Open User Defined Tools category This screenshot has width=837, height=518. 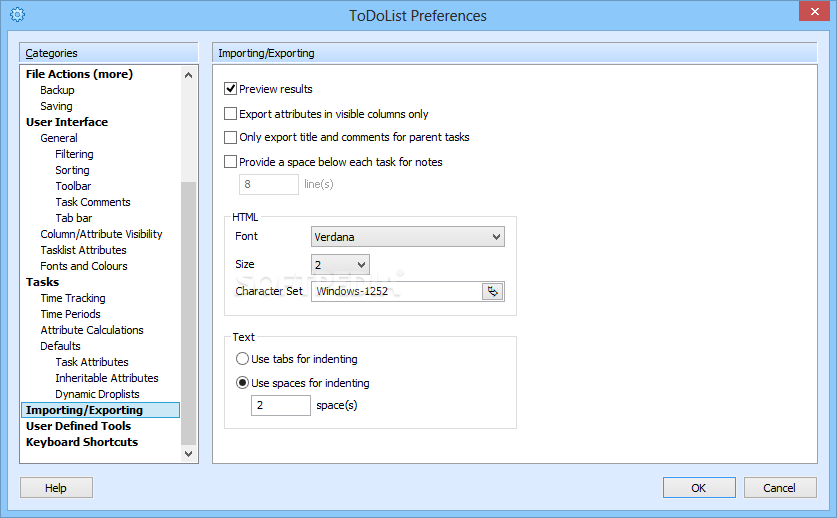(78, 427)
